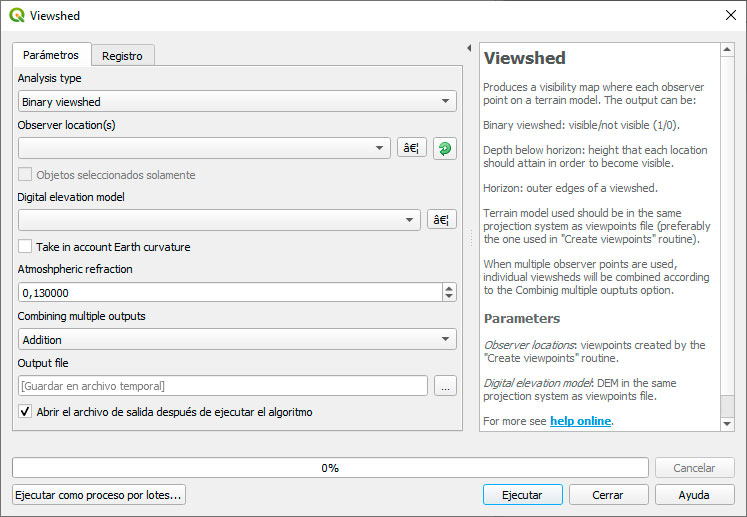The height and width of the screenshot is (517, 747).
Task: Open the Observer location(s) dropdown
Action: tap(204, 148)
